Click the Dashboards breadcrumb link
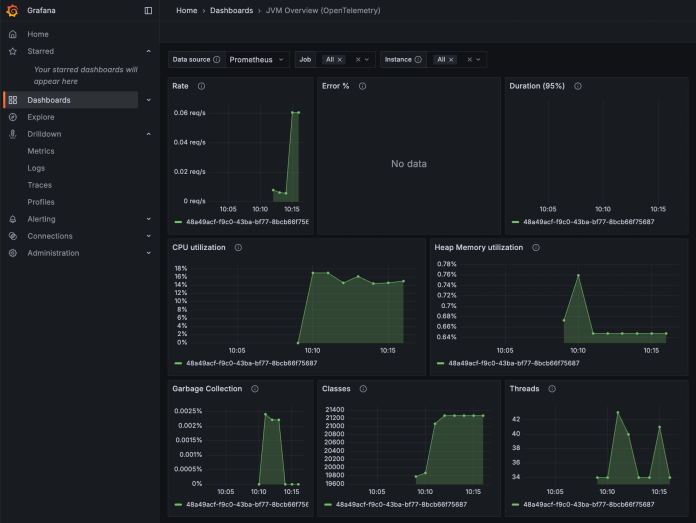Image resolution: width=696 pixels, height=523 pixels. point(231,10)
